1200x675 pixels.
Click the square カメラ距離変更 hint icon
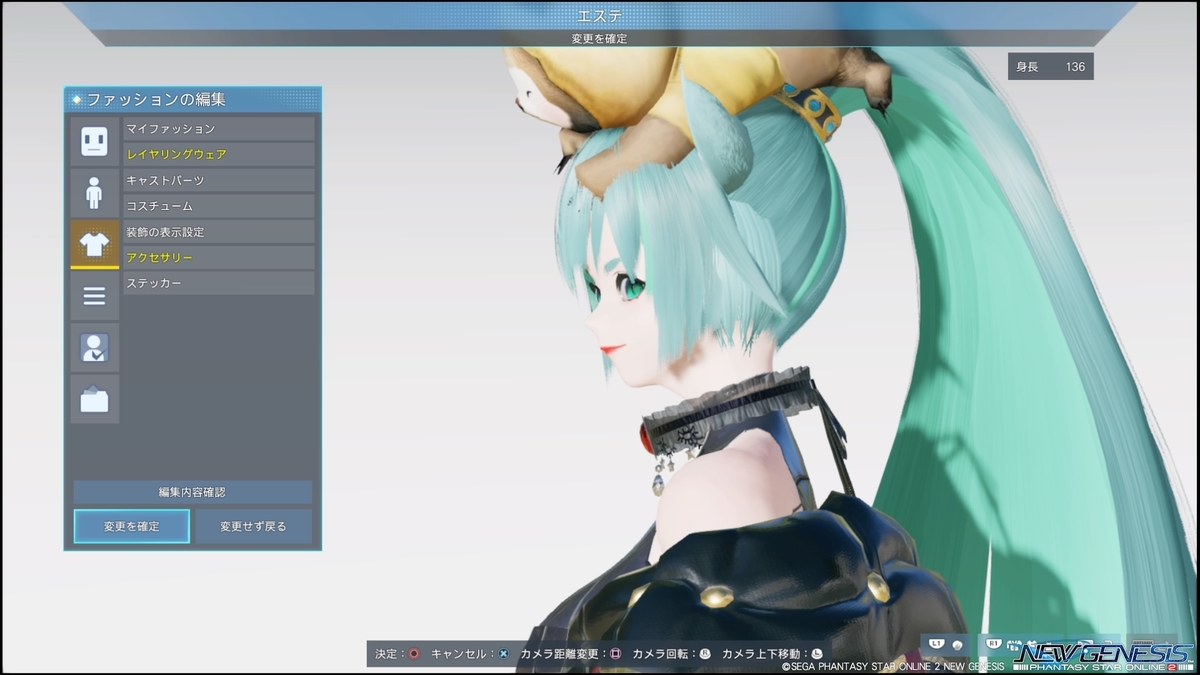click(616, 654)
